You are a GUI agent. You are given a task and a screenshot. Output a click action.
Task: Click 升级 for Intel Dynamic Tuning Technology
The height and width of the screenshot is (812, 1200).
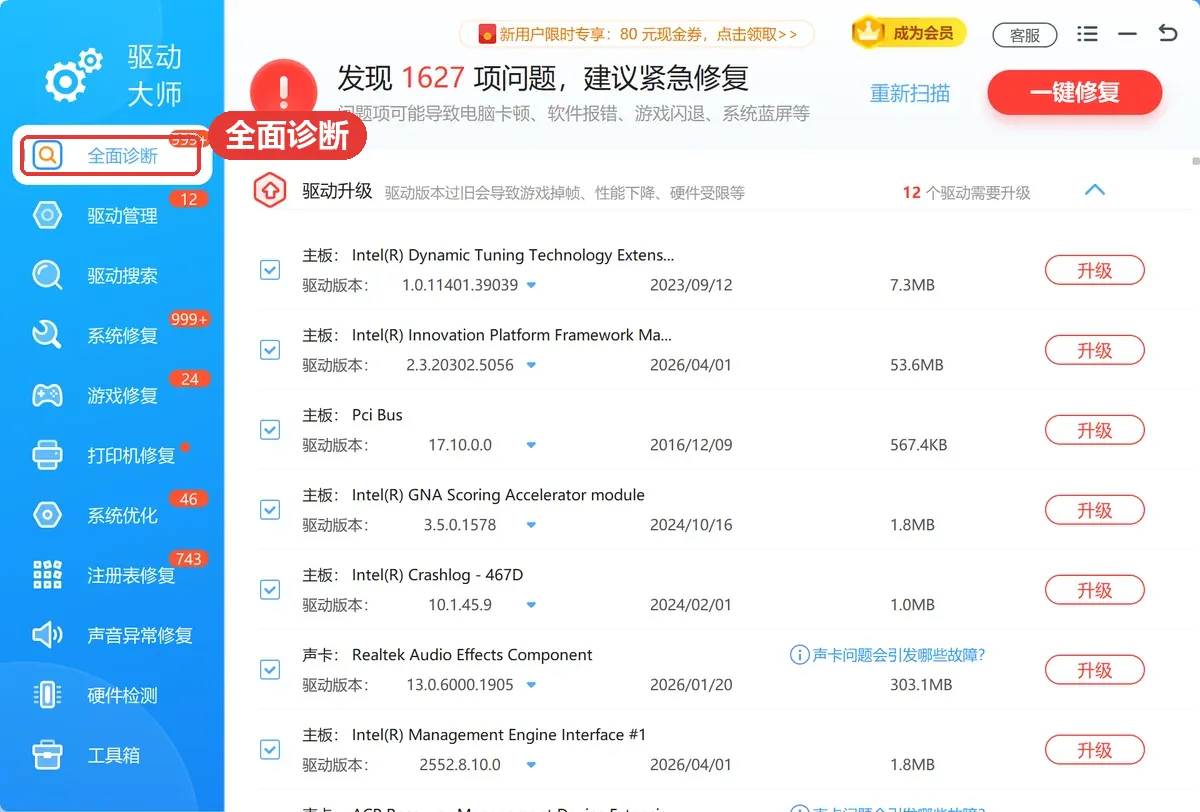tap(1095, 270)
